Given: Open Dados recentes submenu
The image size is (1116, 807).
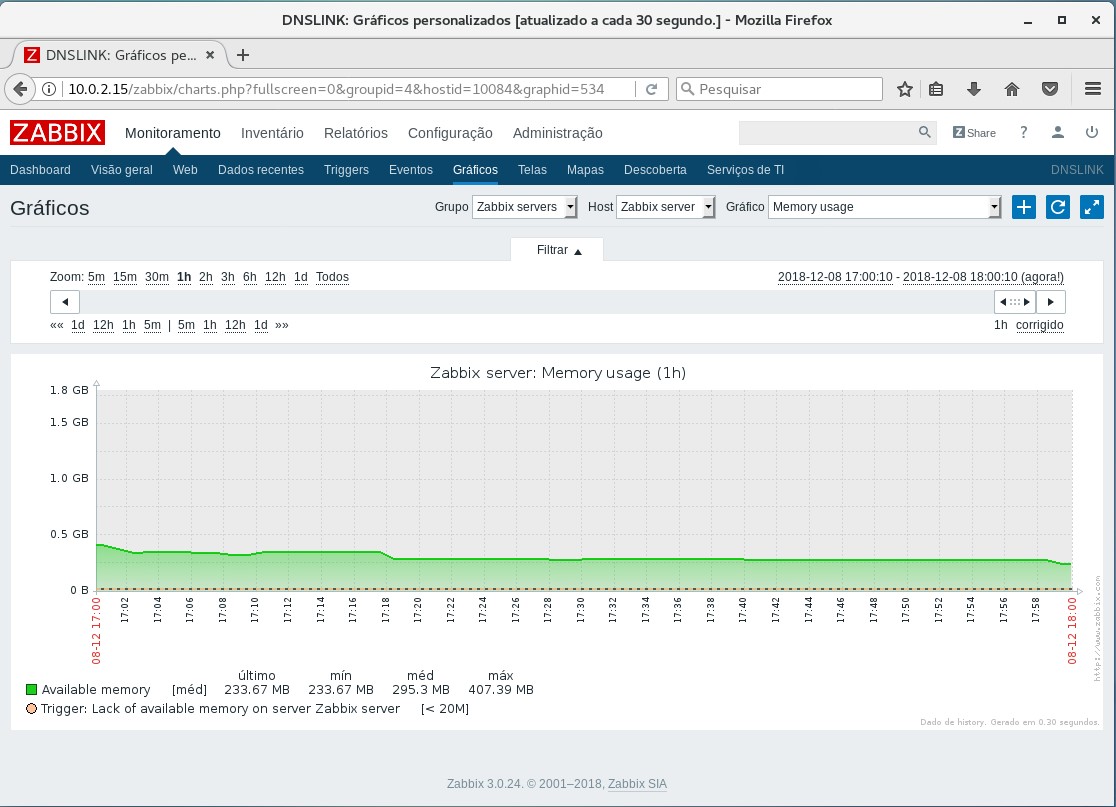Looking at the screenshot, I should 260,169.
